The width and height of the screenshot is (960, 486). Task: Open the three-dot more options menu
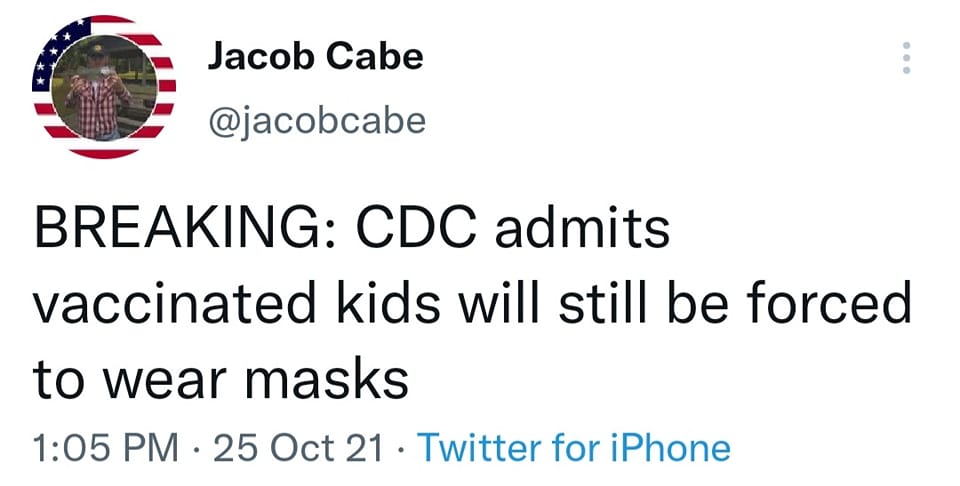pos(907,58)
